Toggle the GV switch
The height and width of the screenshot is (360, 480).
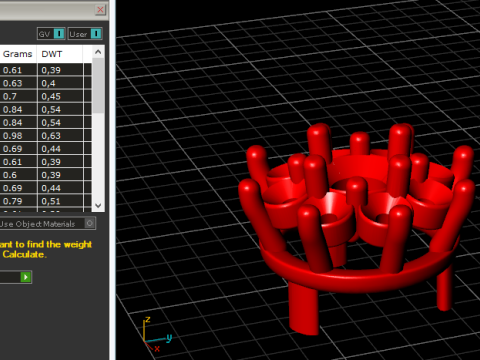tap(59, 34)
